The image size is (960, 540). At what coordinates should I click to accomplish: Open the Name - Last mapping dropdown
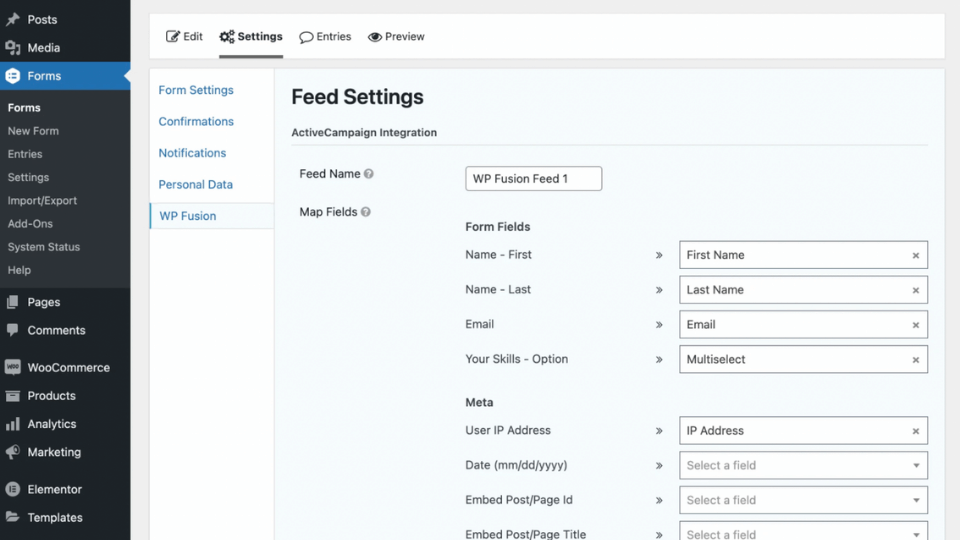[x=803, y=290]
